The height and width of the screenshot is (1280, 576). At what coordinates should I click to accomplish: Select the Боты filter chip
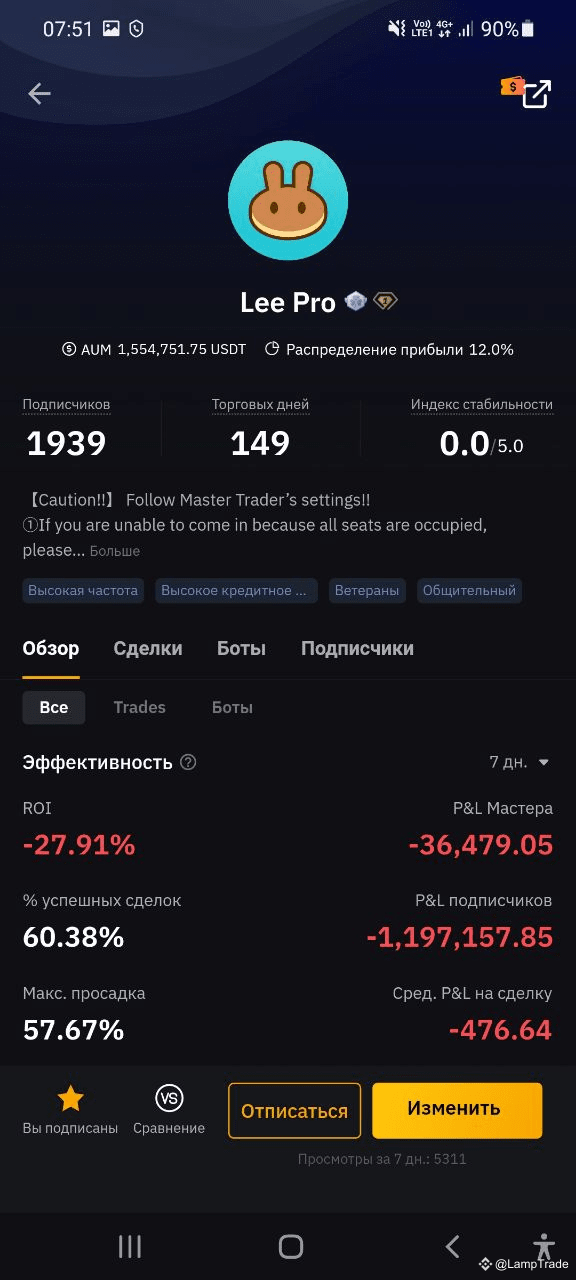tap(232, 707)
